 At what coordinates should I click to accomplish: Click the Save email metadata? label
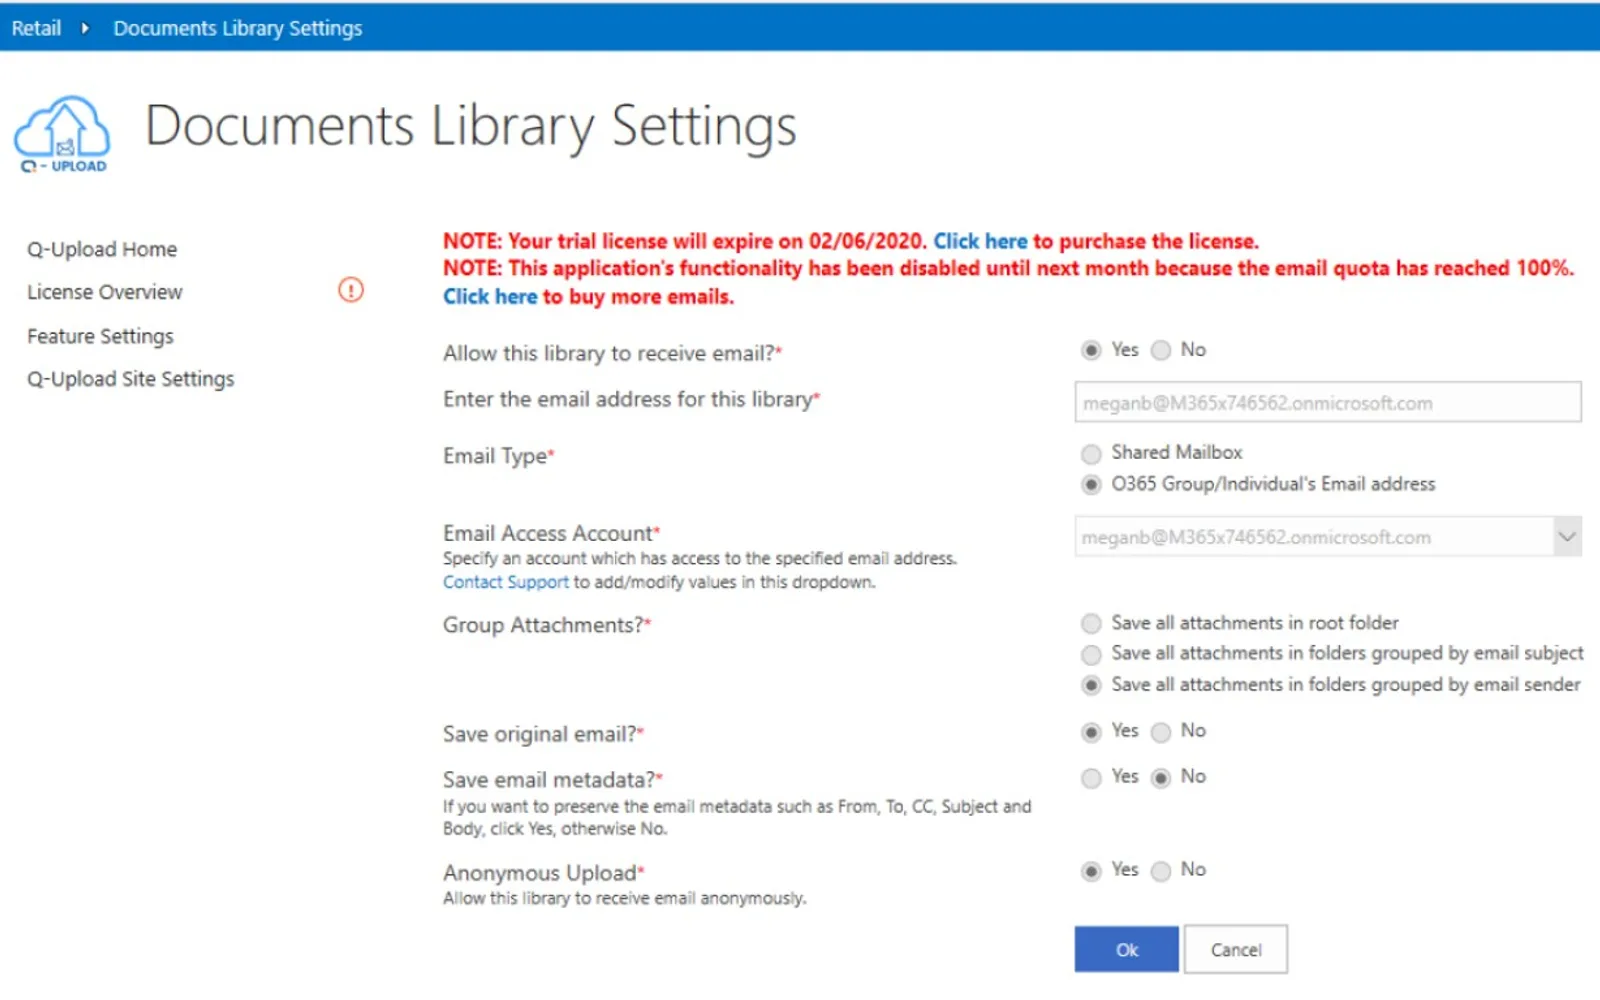coord(553,780)
